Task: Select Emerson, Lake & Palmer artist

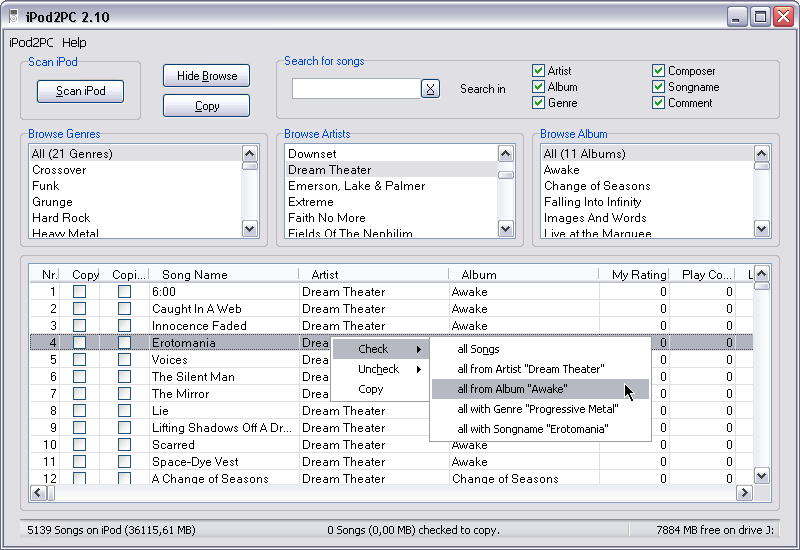Action: pos(356,186)
